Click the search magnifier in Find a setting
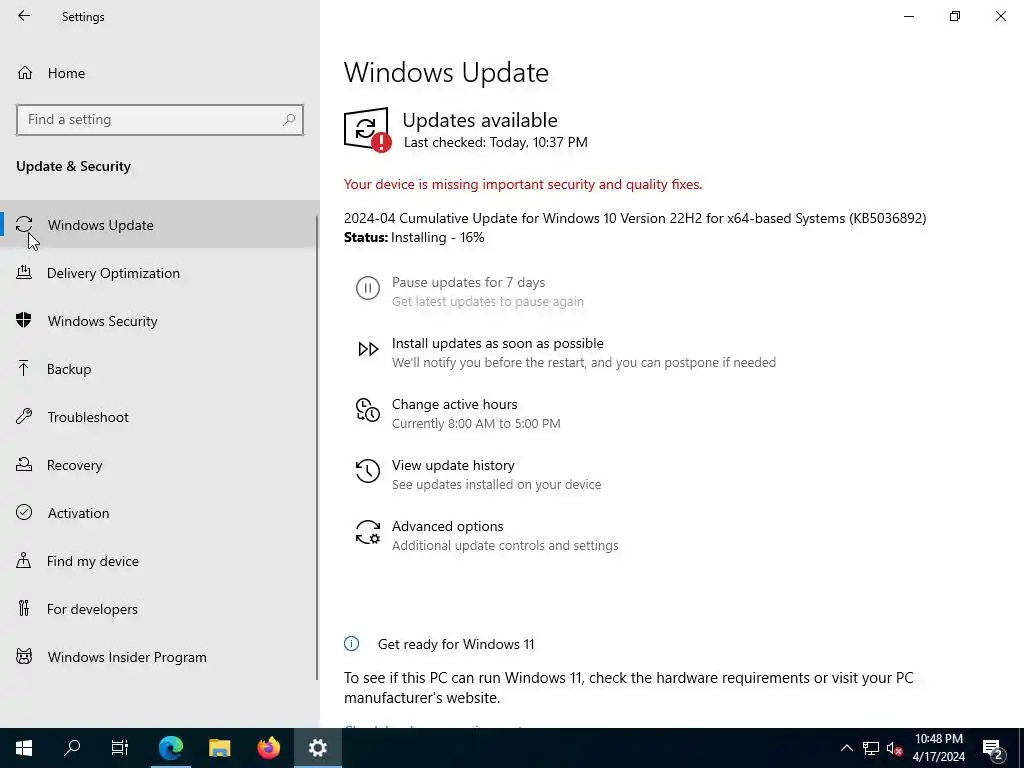Screen dimensions: 1024x768 click(x=289, y=120)
